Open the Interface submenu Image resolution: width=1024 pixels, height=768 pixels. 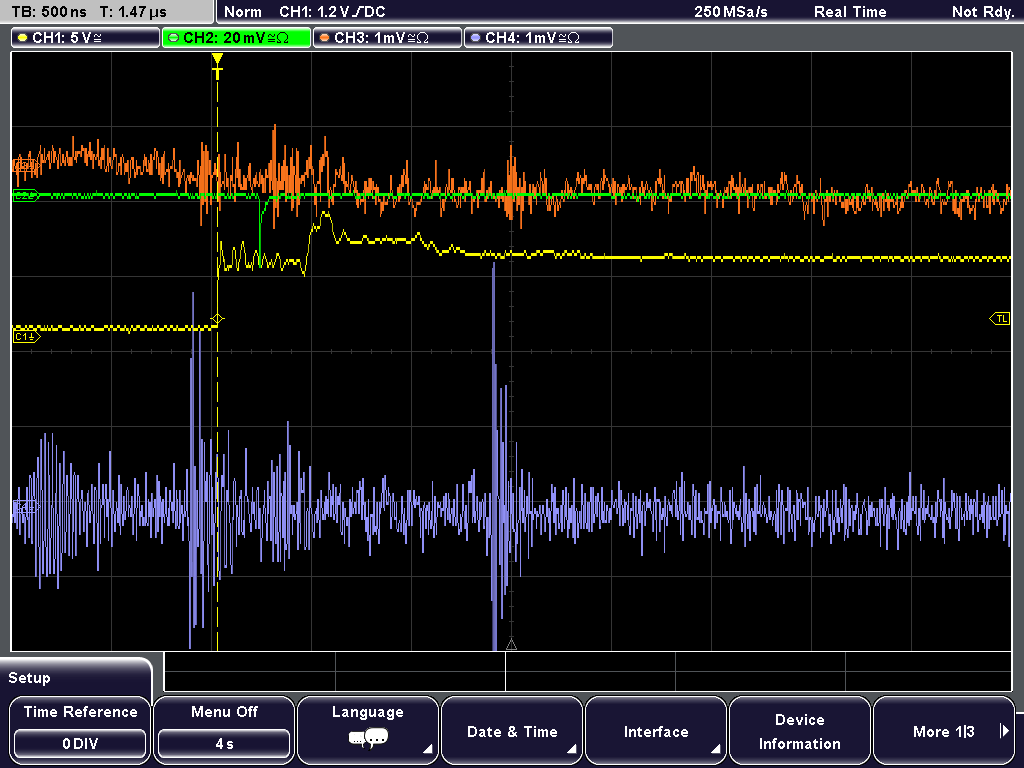click(656, 729)
